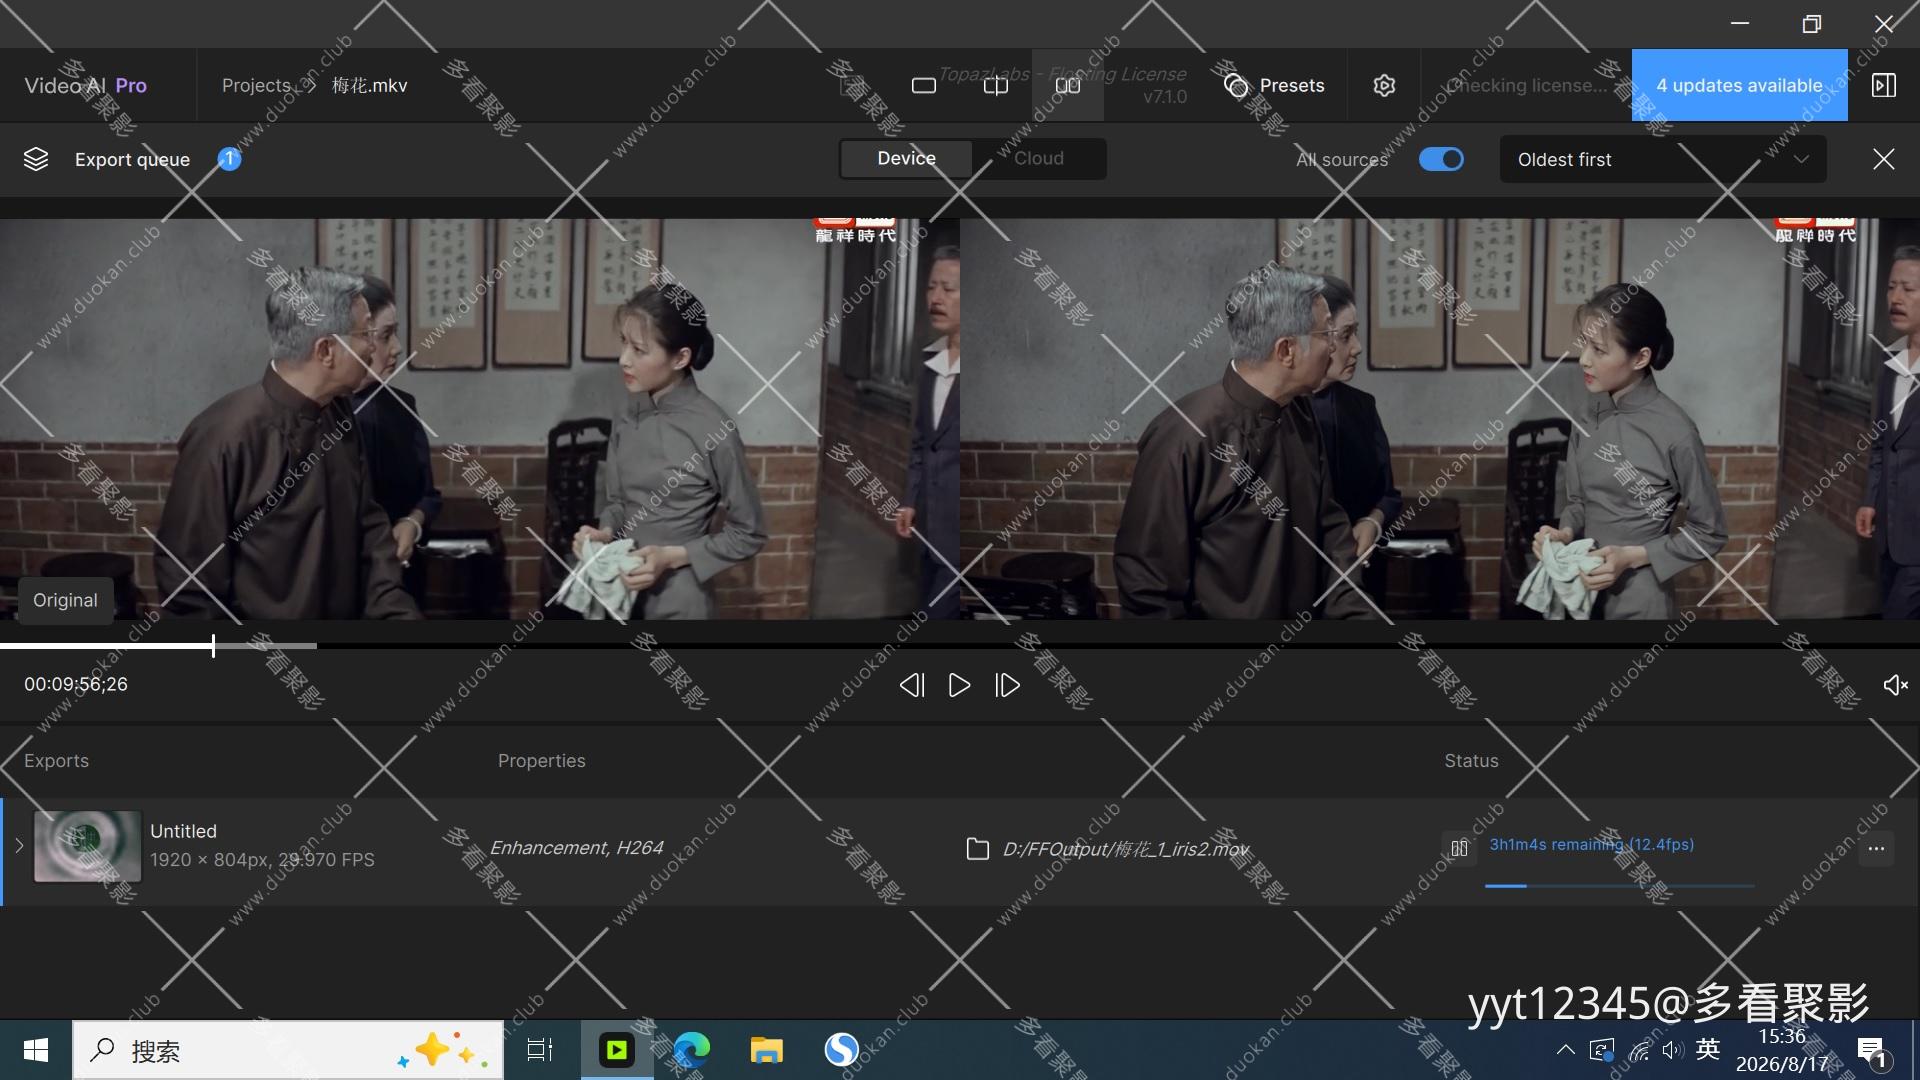Click the 英 input method indicator
This screenshot has height=1080, width=1920.
[x=1708, y=1049]
